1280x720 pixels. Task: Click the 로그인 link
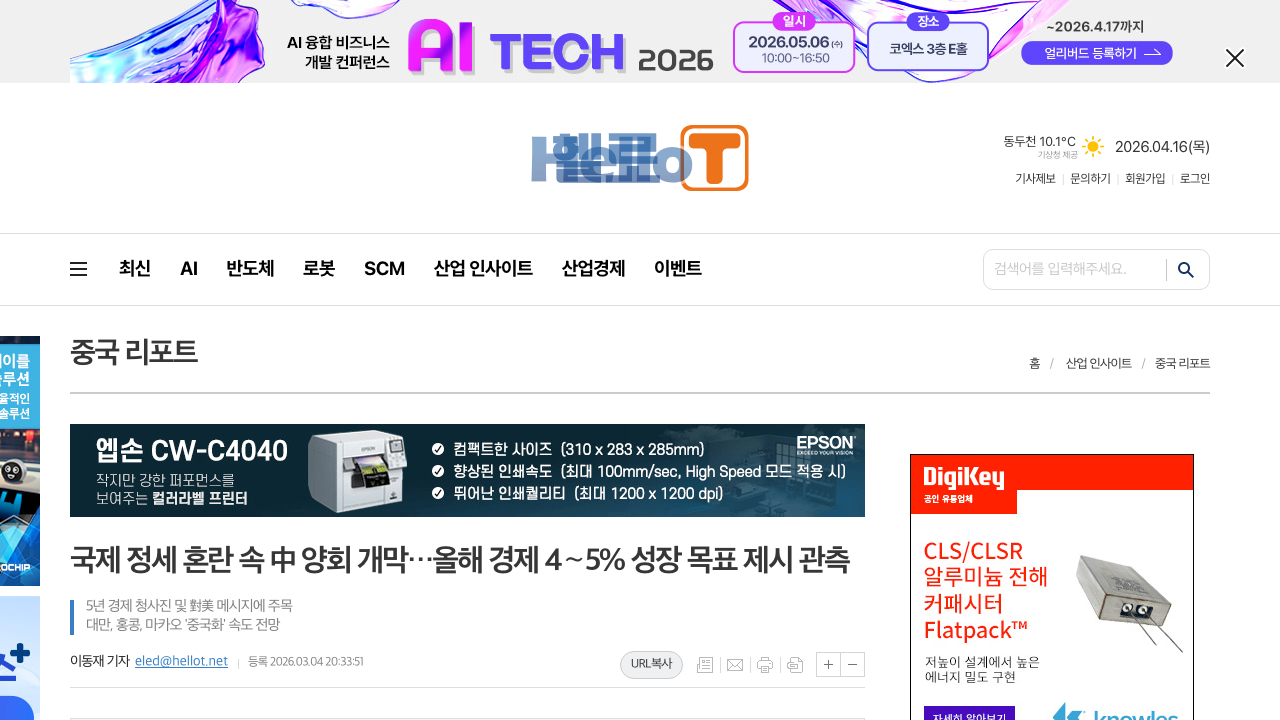click(x=1195, y=179)
